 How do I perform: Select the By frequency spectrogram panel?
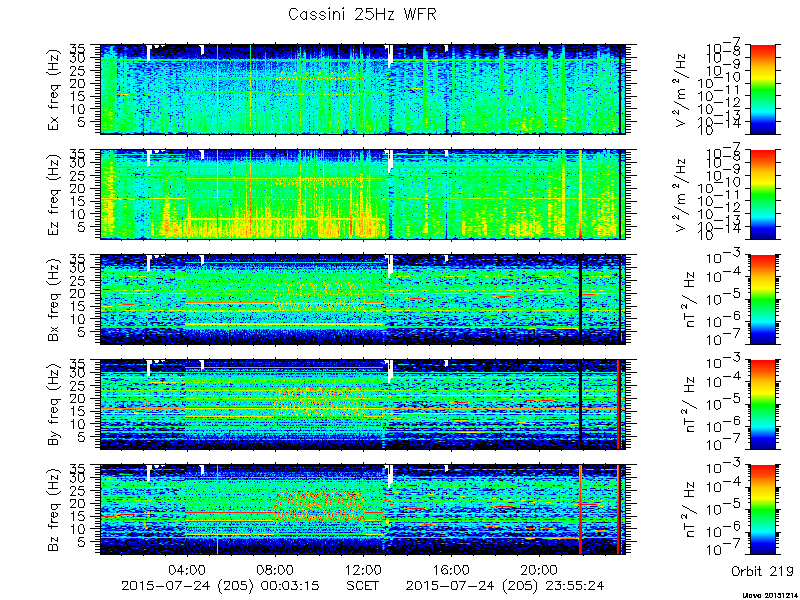[x=363, y=405]
